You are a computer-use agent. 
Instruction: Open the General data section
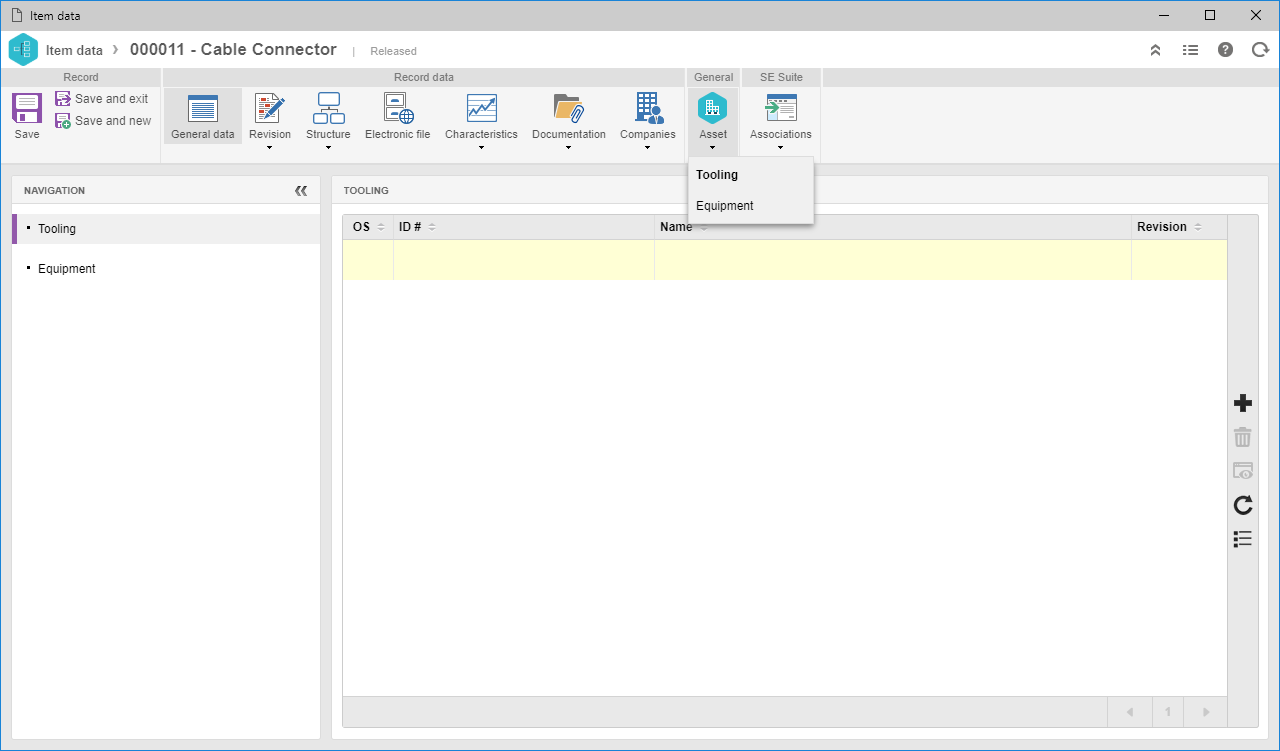point(203,116)
